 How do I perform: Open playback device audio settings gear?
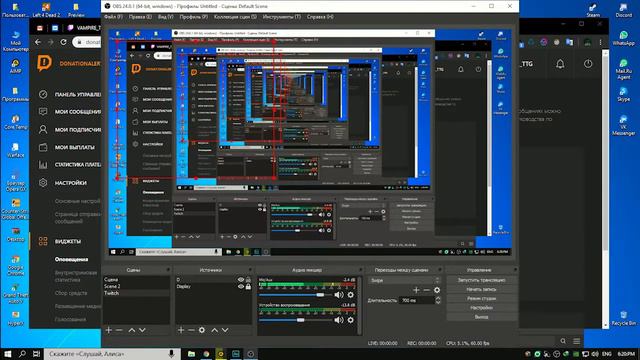click(x=350, y=320)
